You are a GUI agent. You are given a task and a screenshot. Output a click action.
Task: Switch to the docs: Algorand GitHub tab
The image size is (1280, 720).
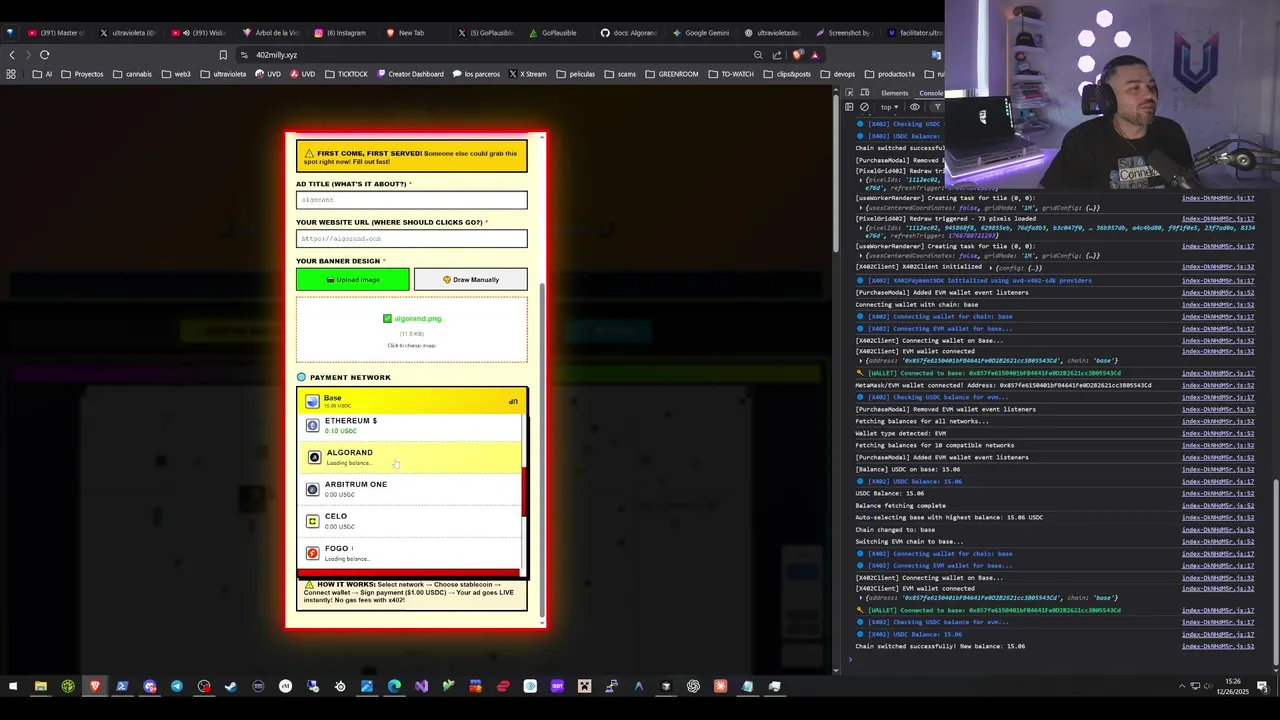630,33
